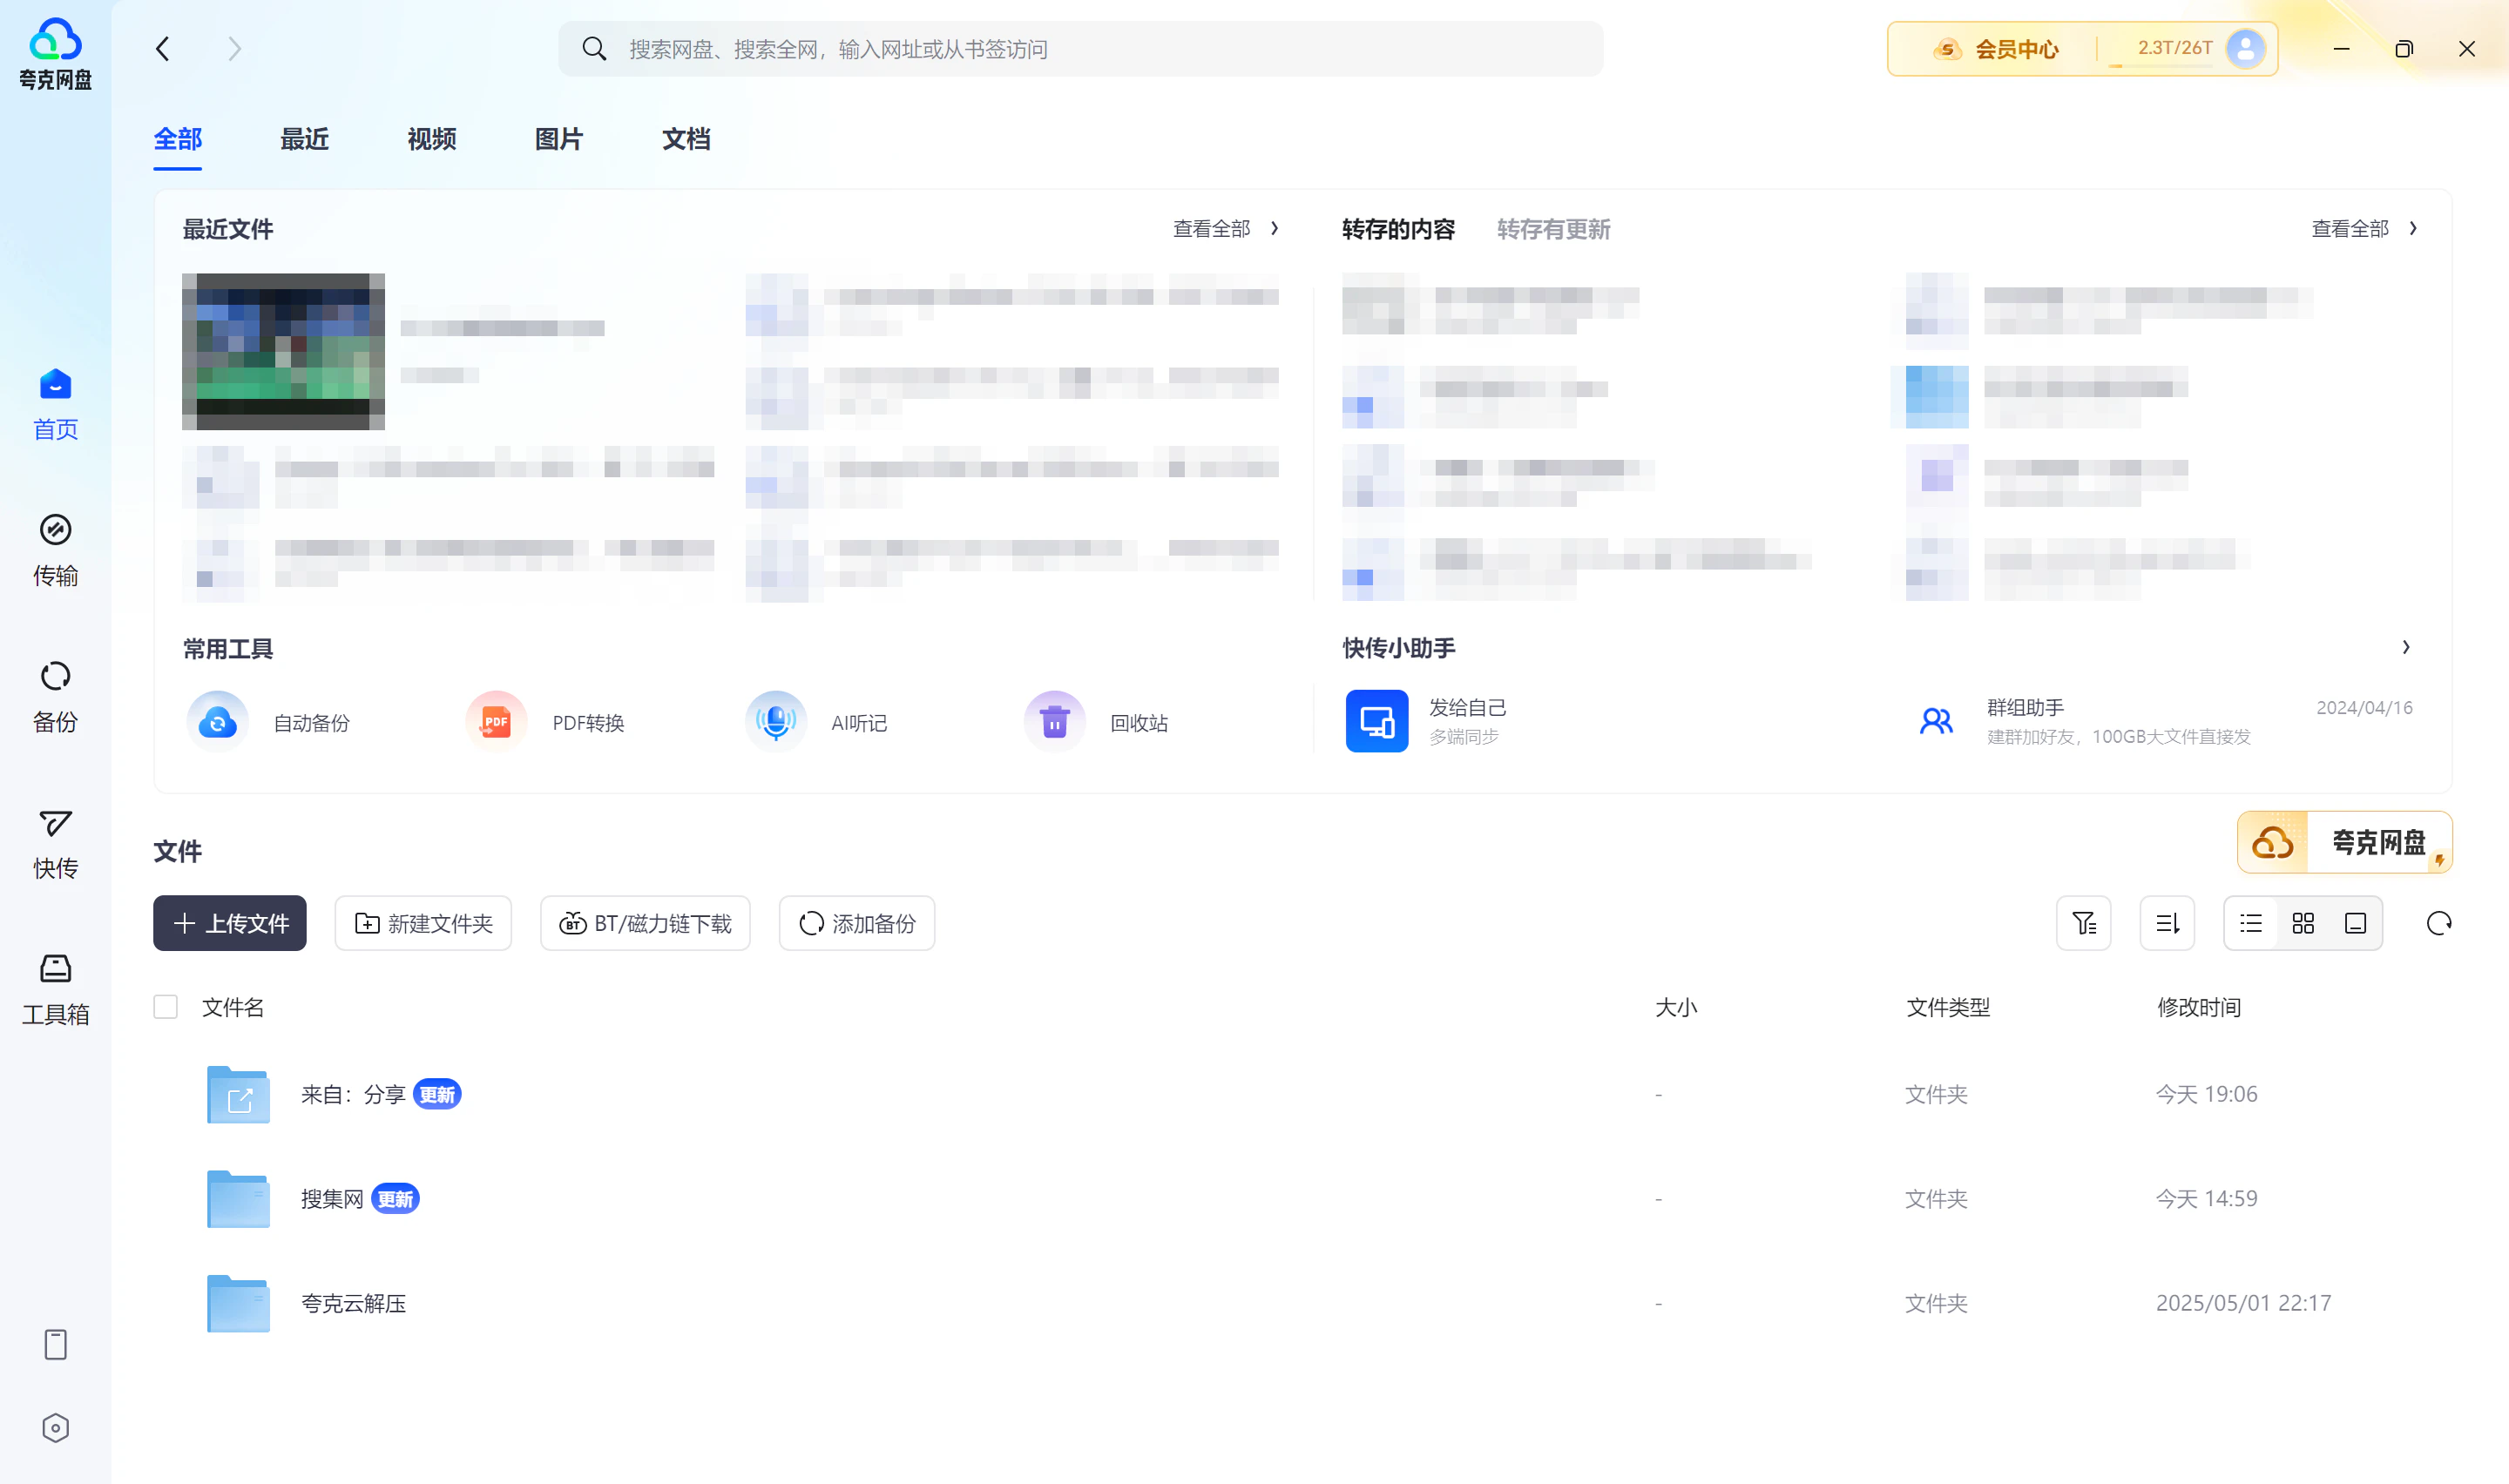Image resolution: width=2509 pixels, height=1484 pixels.
Task: Open the 工具箱 toolbox sidebar section
Action: pos(55,990)
